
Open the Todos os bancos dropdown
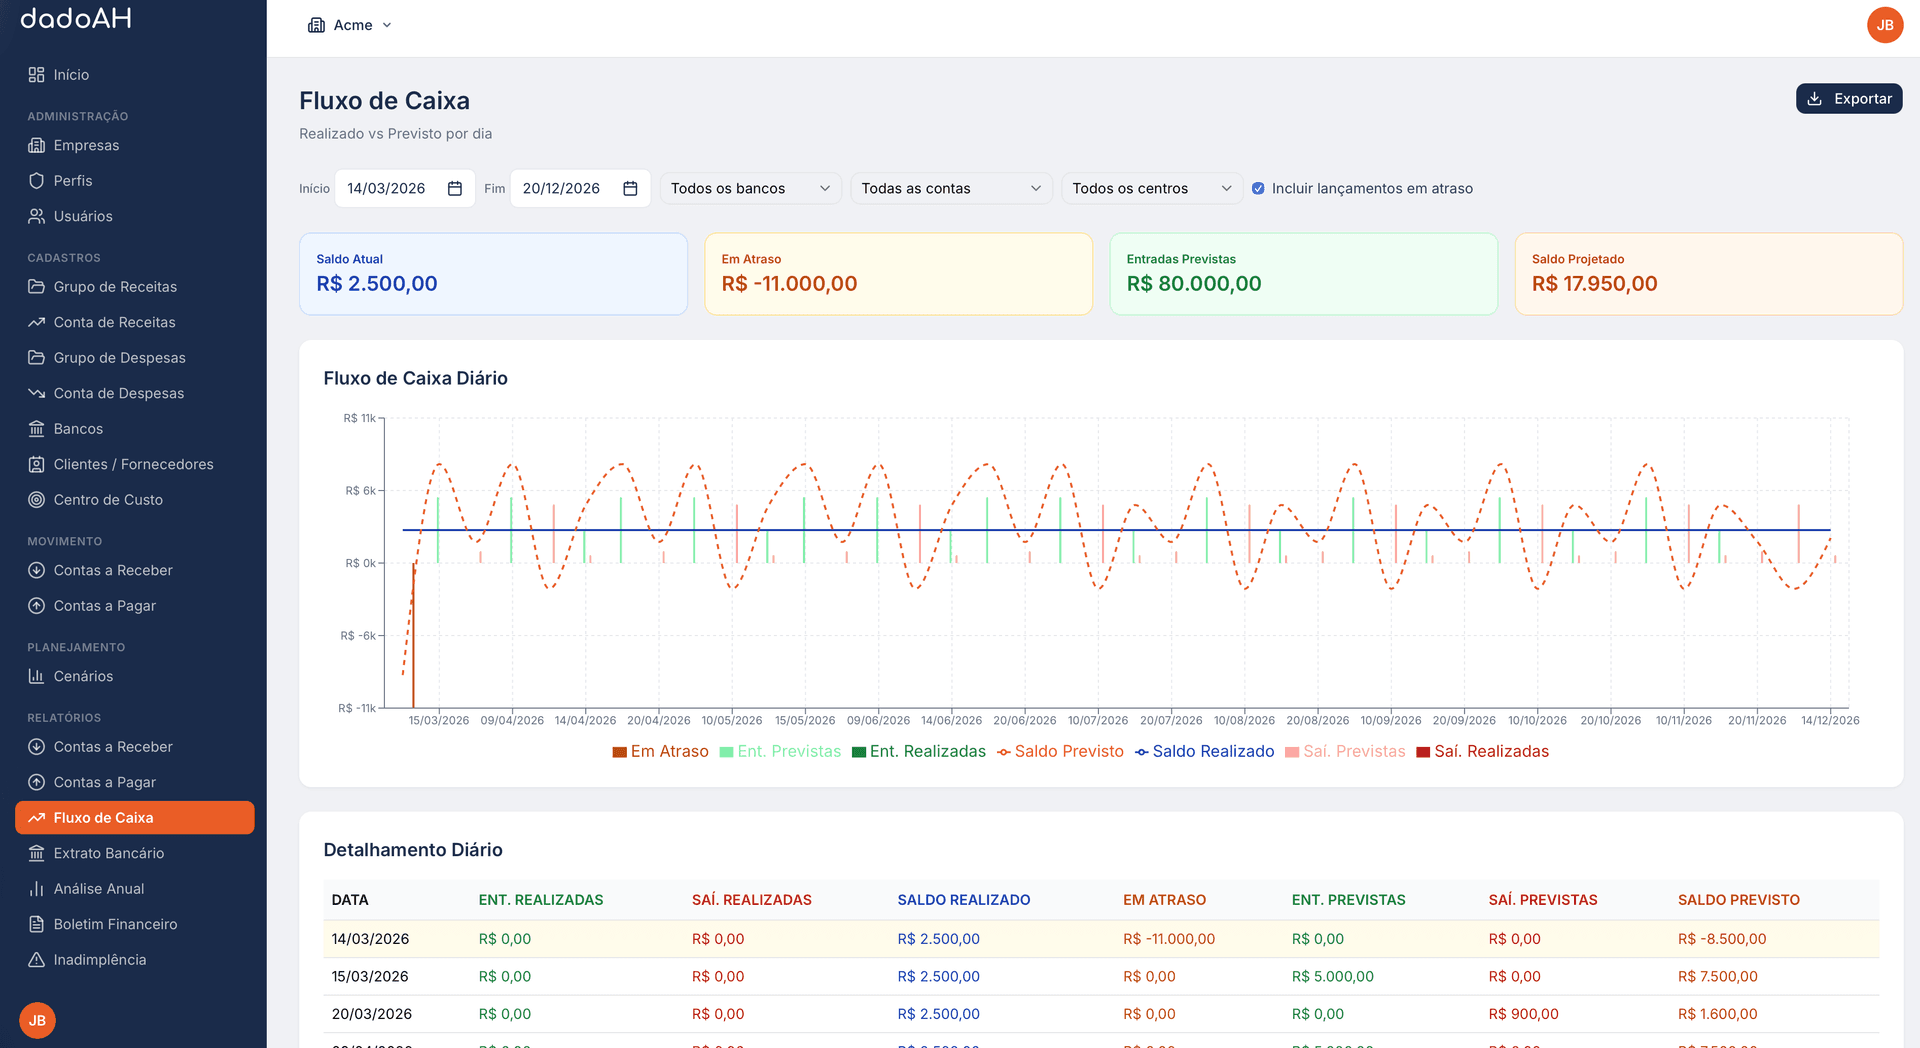pos(750,189)
